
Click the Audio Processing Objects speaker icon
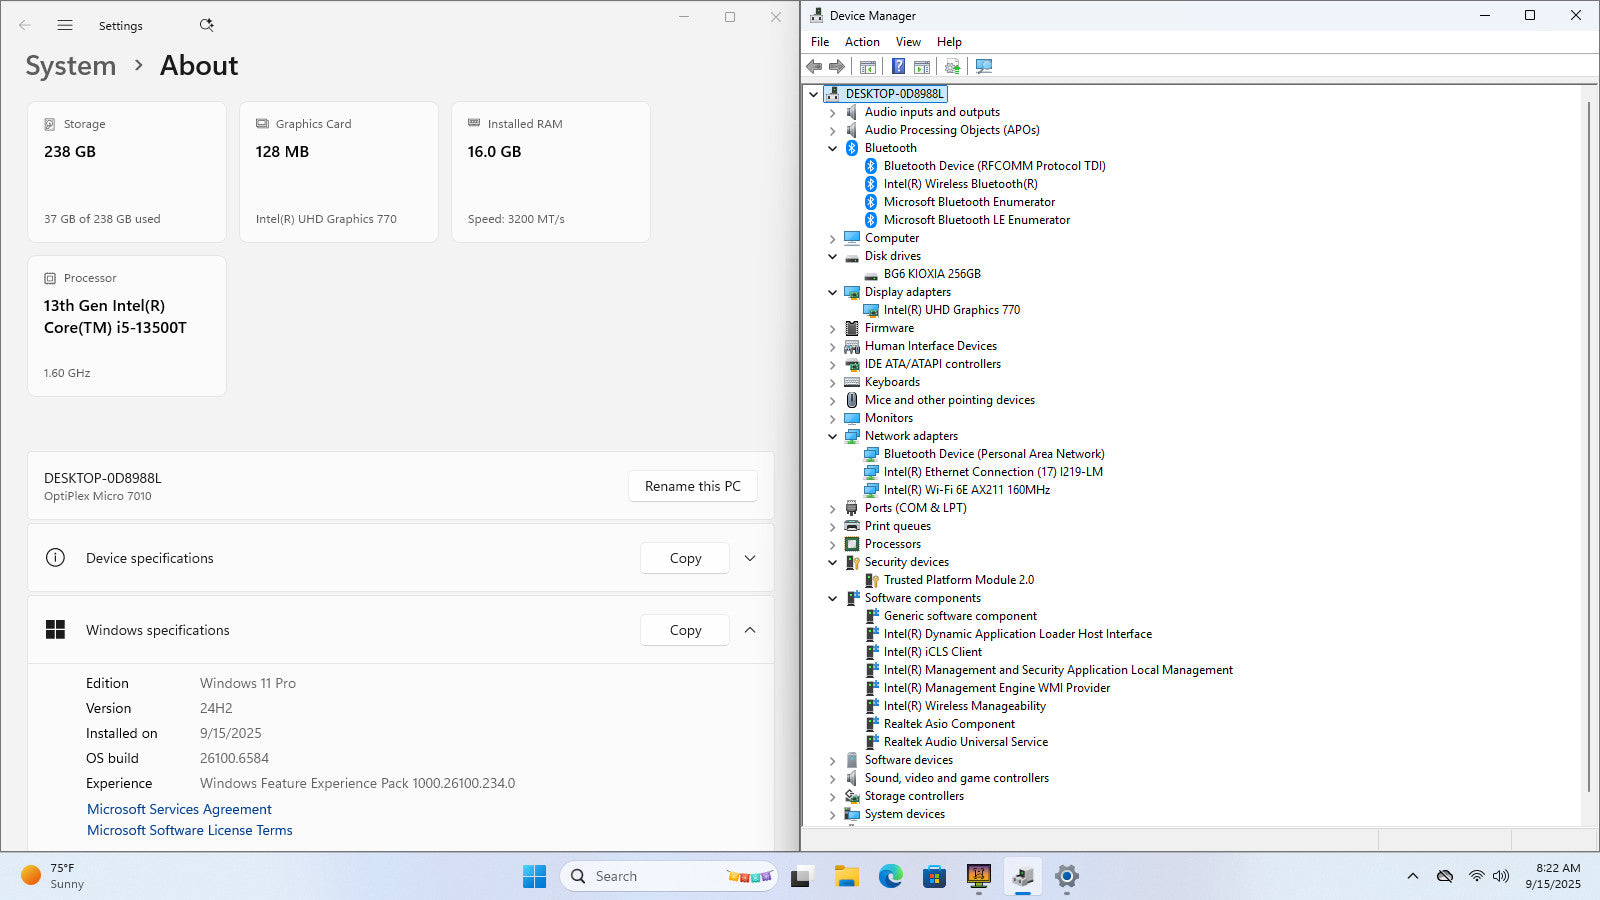pyautogui.click(x=852, y=130)
